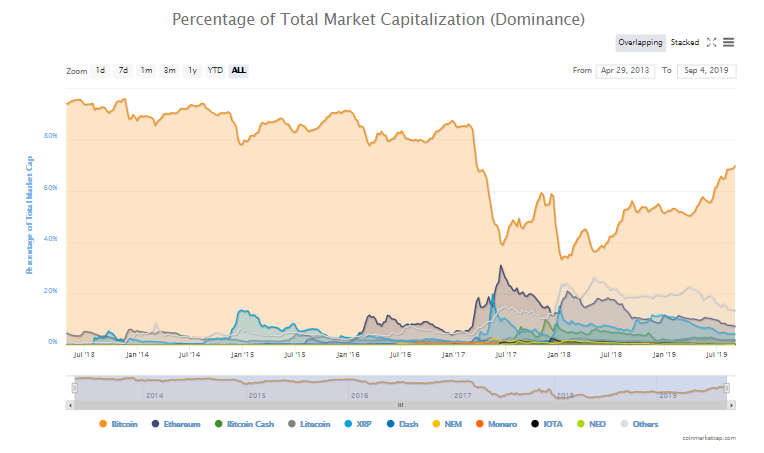Click the navigator right scroll arrow

(731, 405)
